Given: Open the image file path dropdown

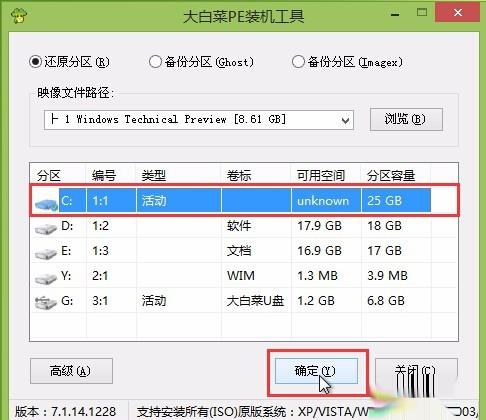Looking at the screenshot, I should 345,120.
